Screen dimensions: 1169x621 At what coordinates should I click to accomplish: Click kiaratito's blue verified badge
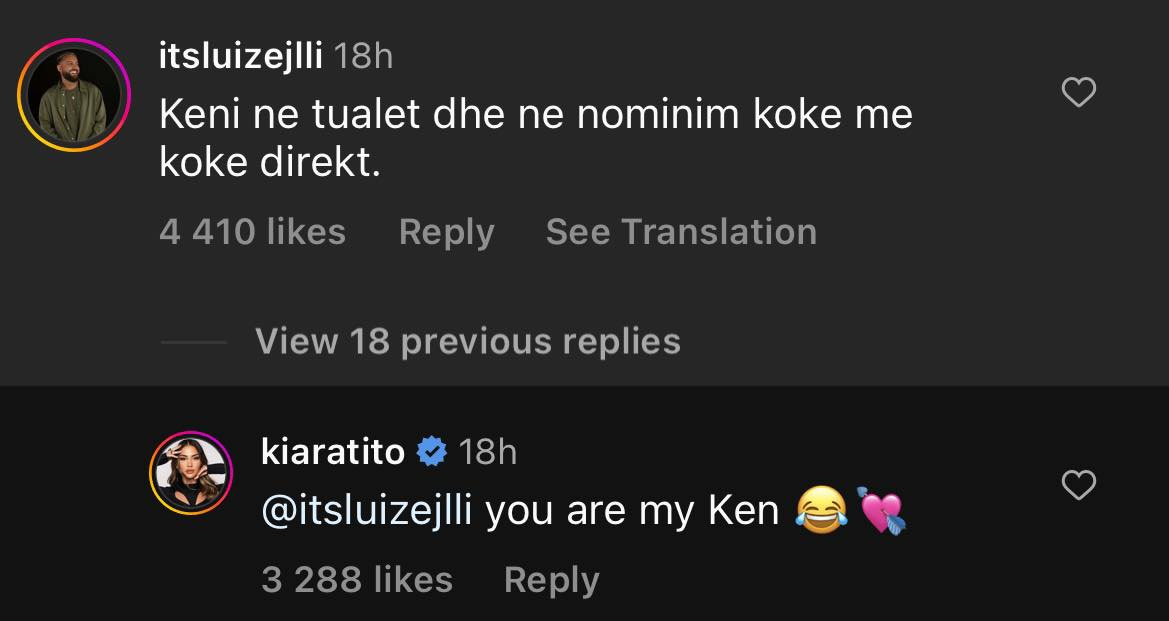point(431,452)
